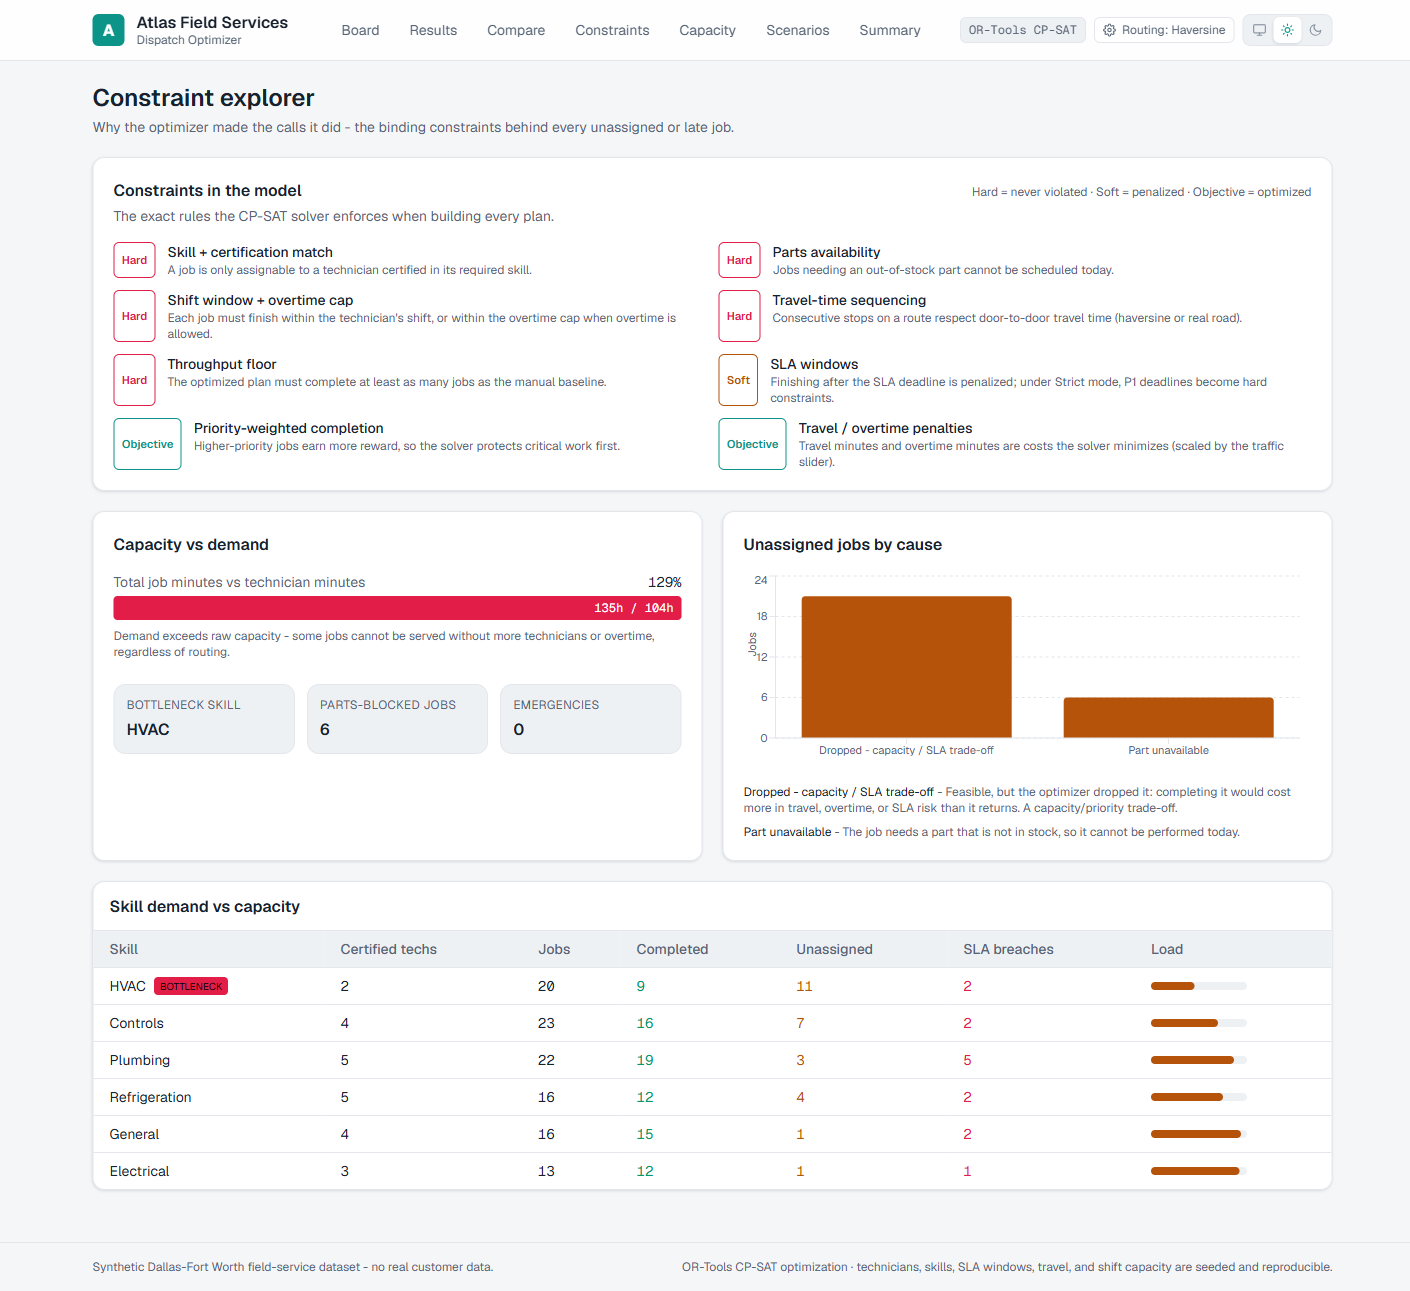Click the OR-Tools CP-SAT badge
The width and height of the screenshot is (1410, 1291).
tap(1023, 30)
